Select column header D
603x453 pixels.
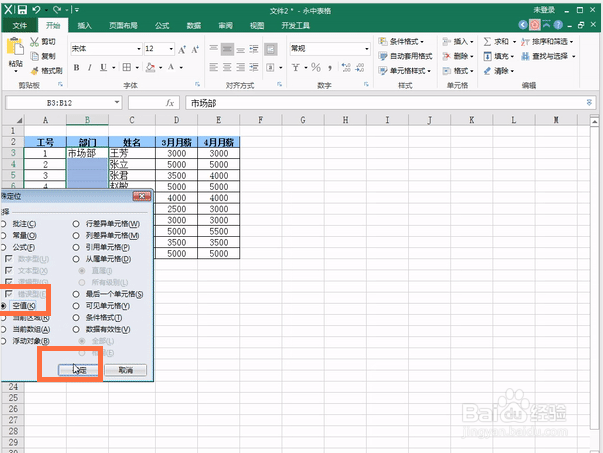[x=176, y=120]
